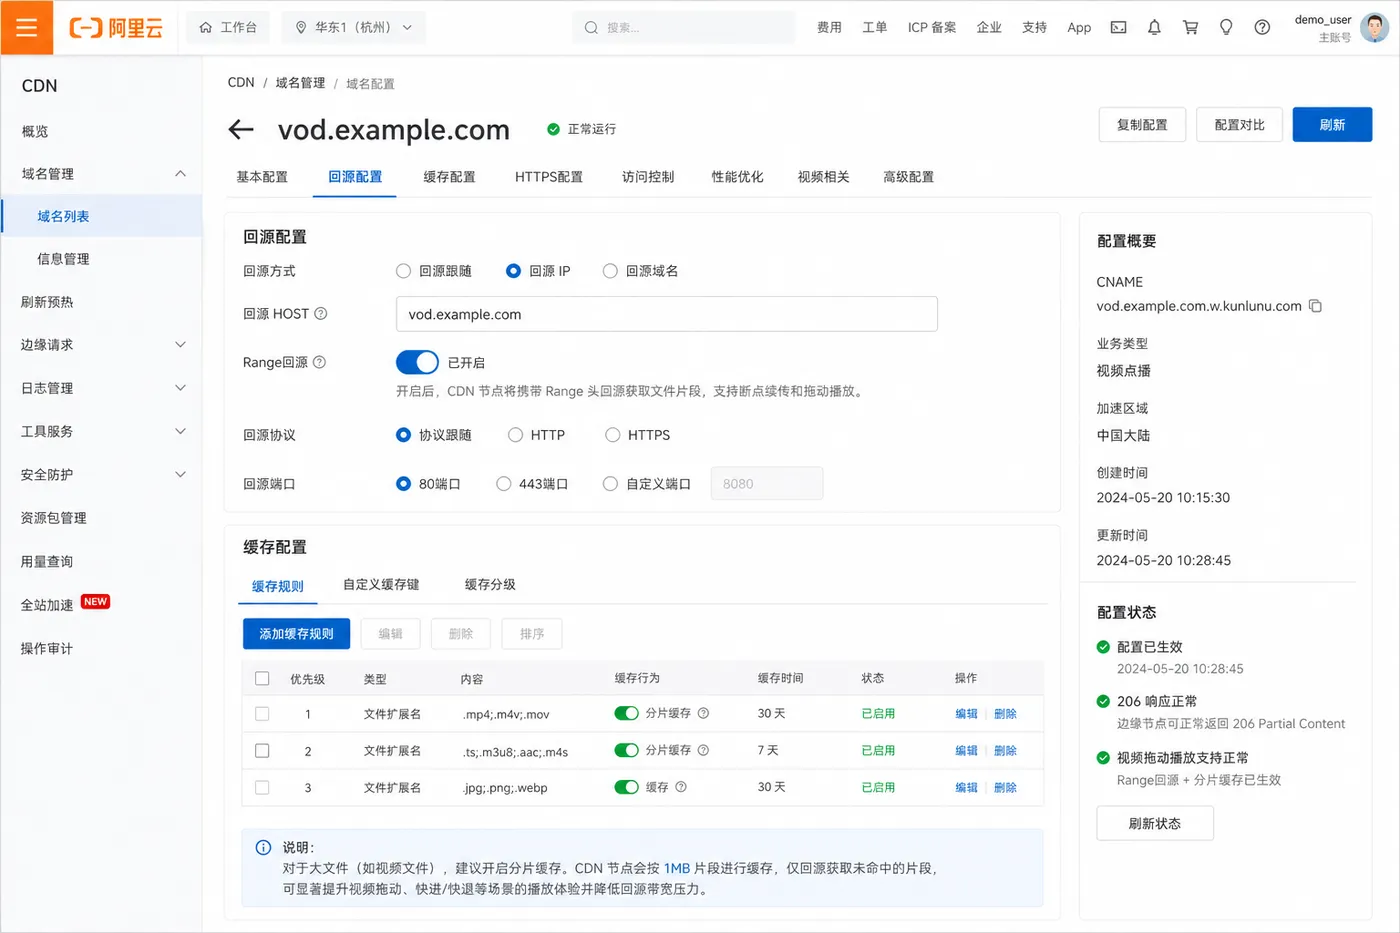
Task: Click the help question mark icon
Action: coord(1262,28)
